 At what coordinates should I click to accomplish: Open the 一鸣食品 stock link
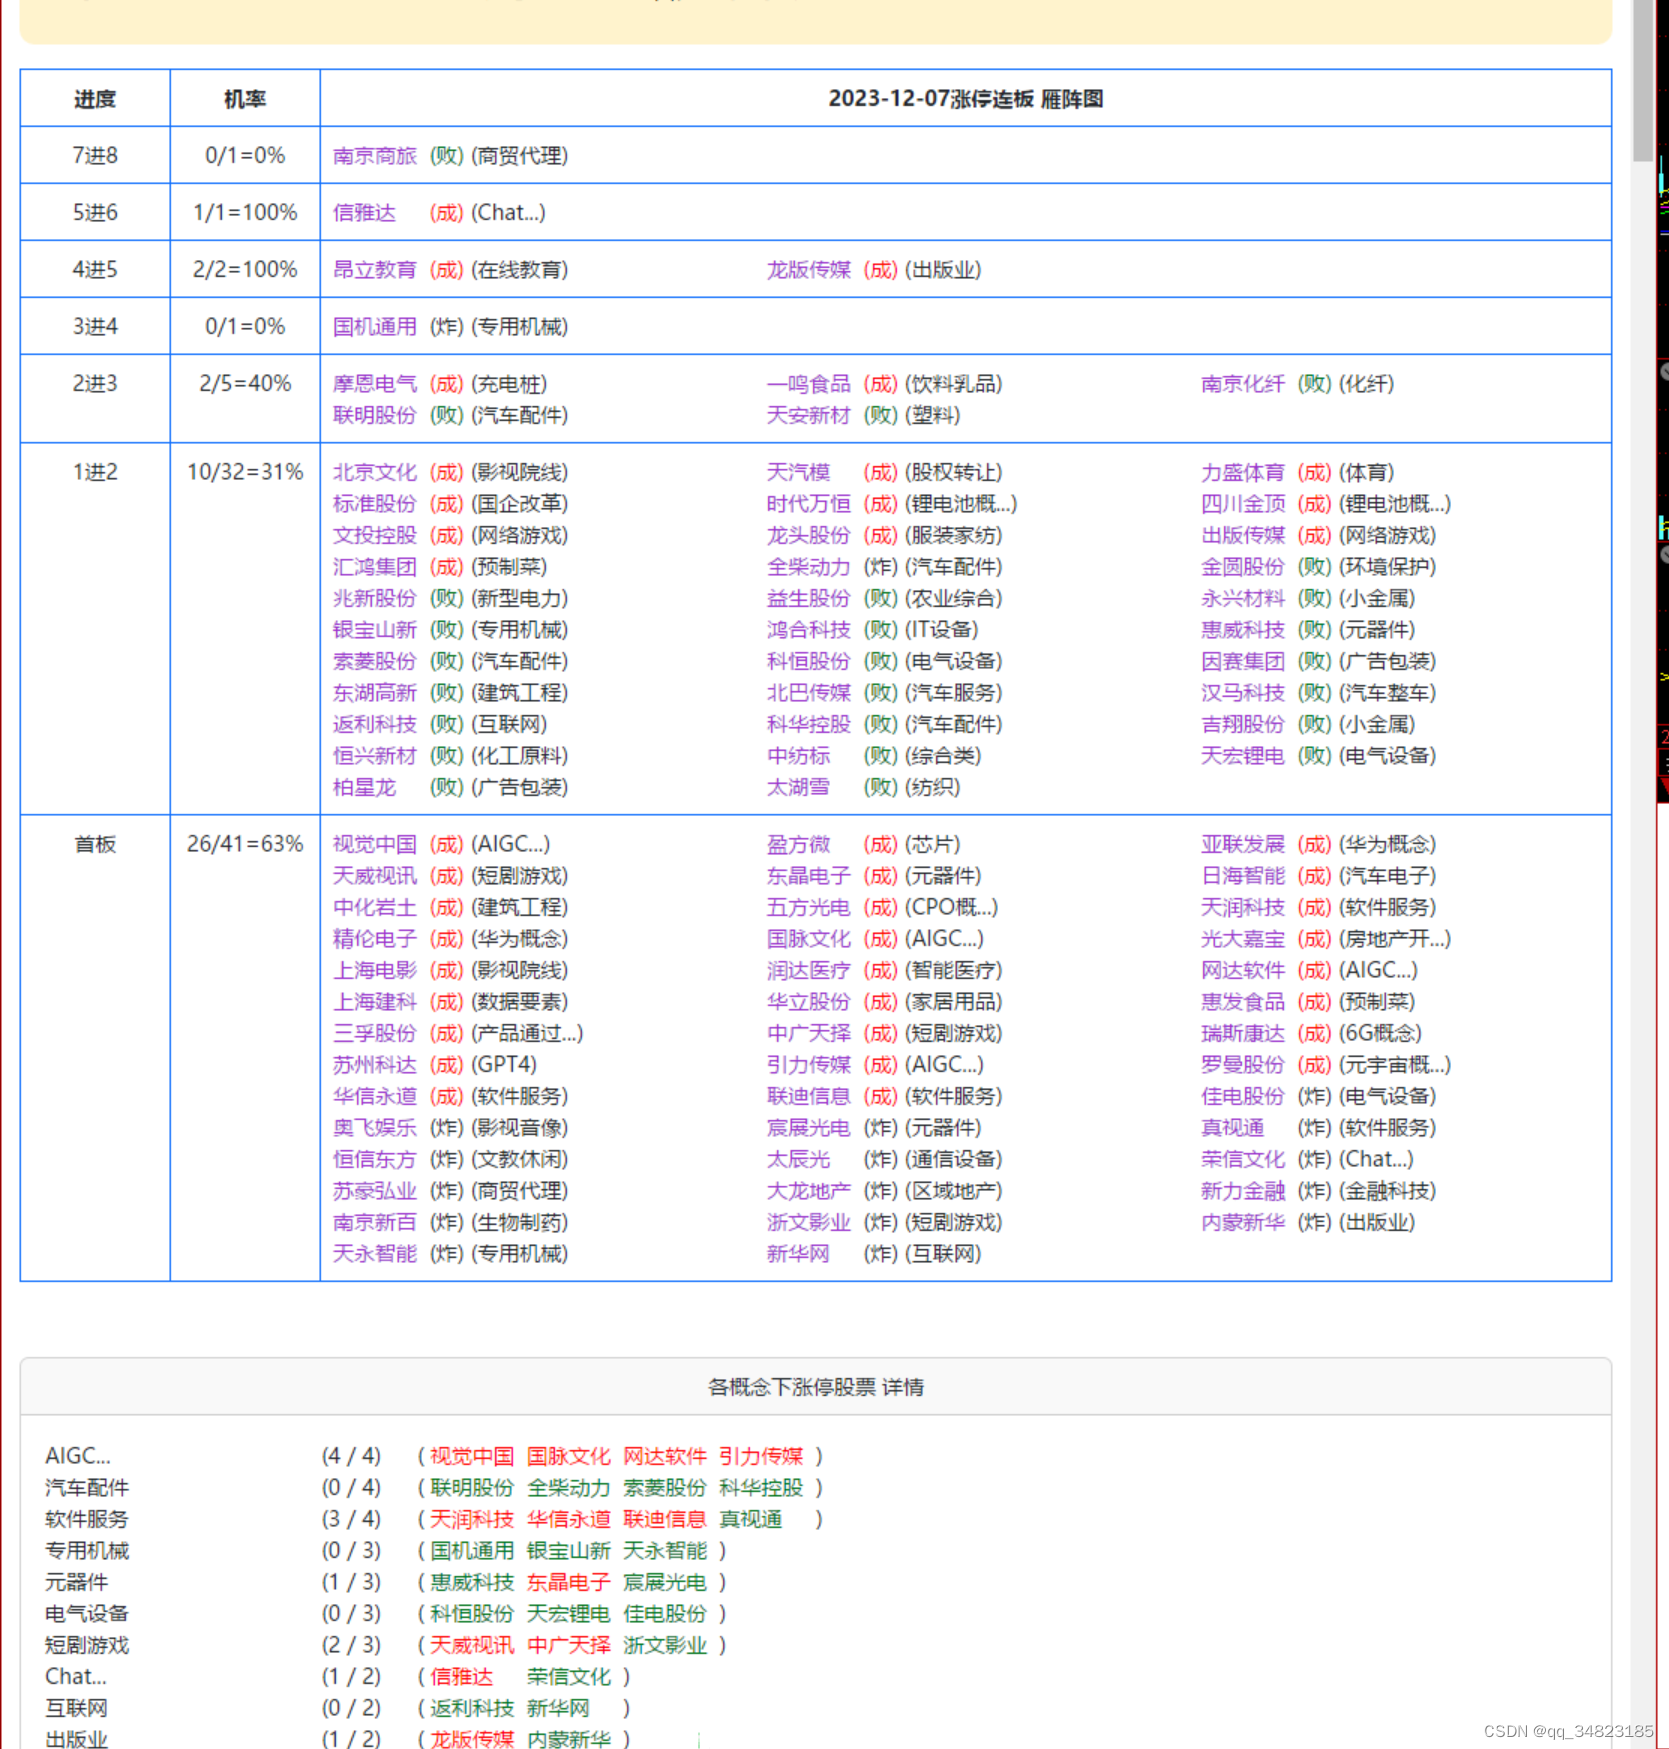(x=808, y=384)
